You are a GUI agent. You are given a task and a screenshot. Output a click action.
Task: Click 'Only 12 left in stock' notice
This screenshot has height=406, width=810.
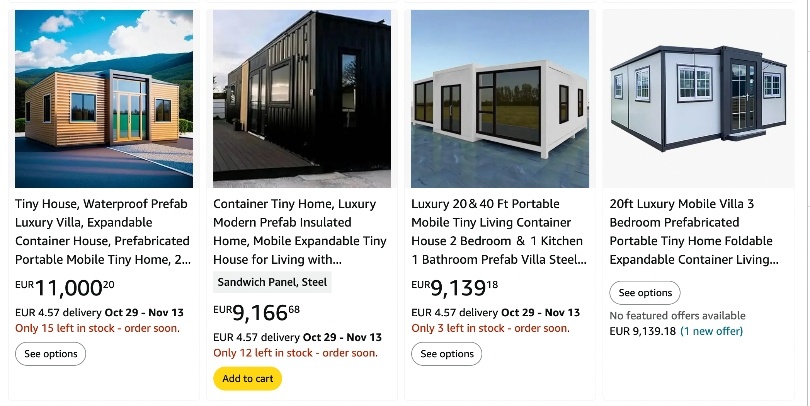tap(295, 353)
